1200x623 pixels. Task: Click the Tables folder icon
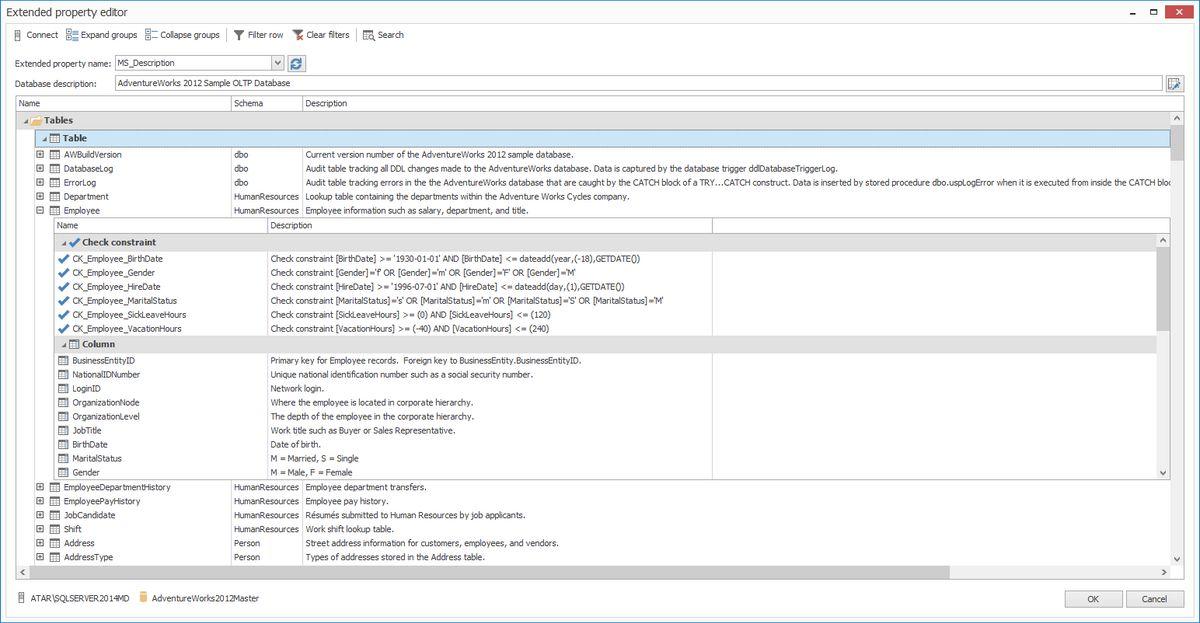pos(36,120)
